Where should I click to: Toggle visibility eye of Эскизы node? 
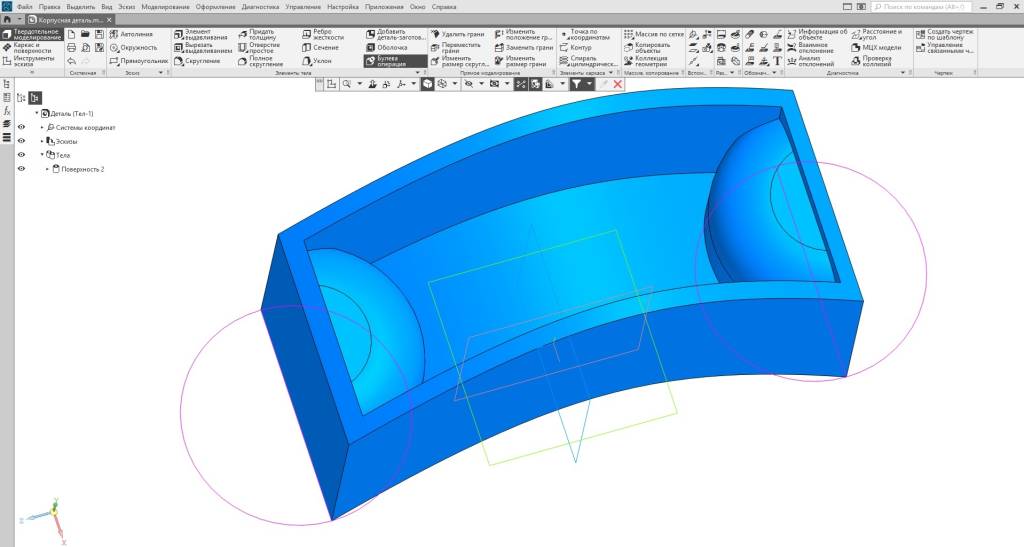pyautogui.click(x=22, y=141)
